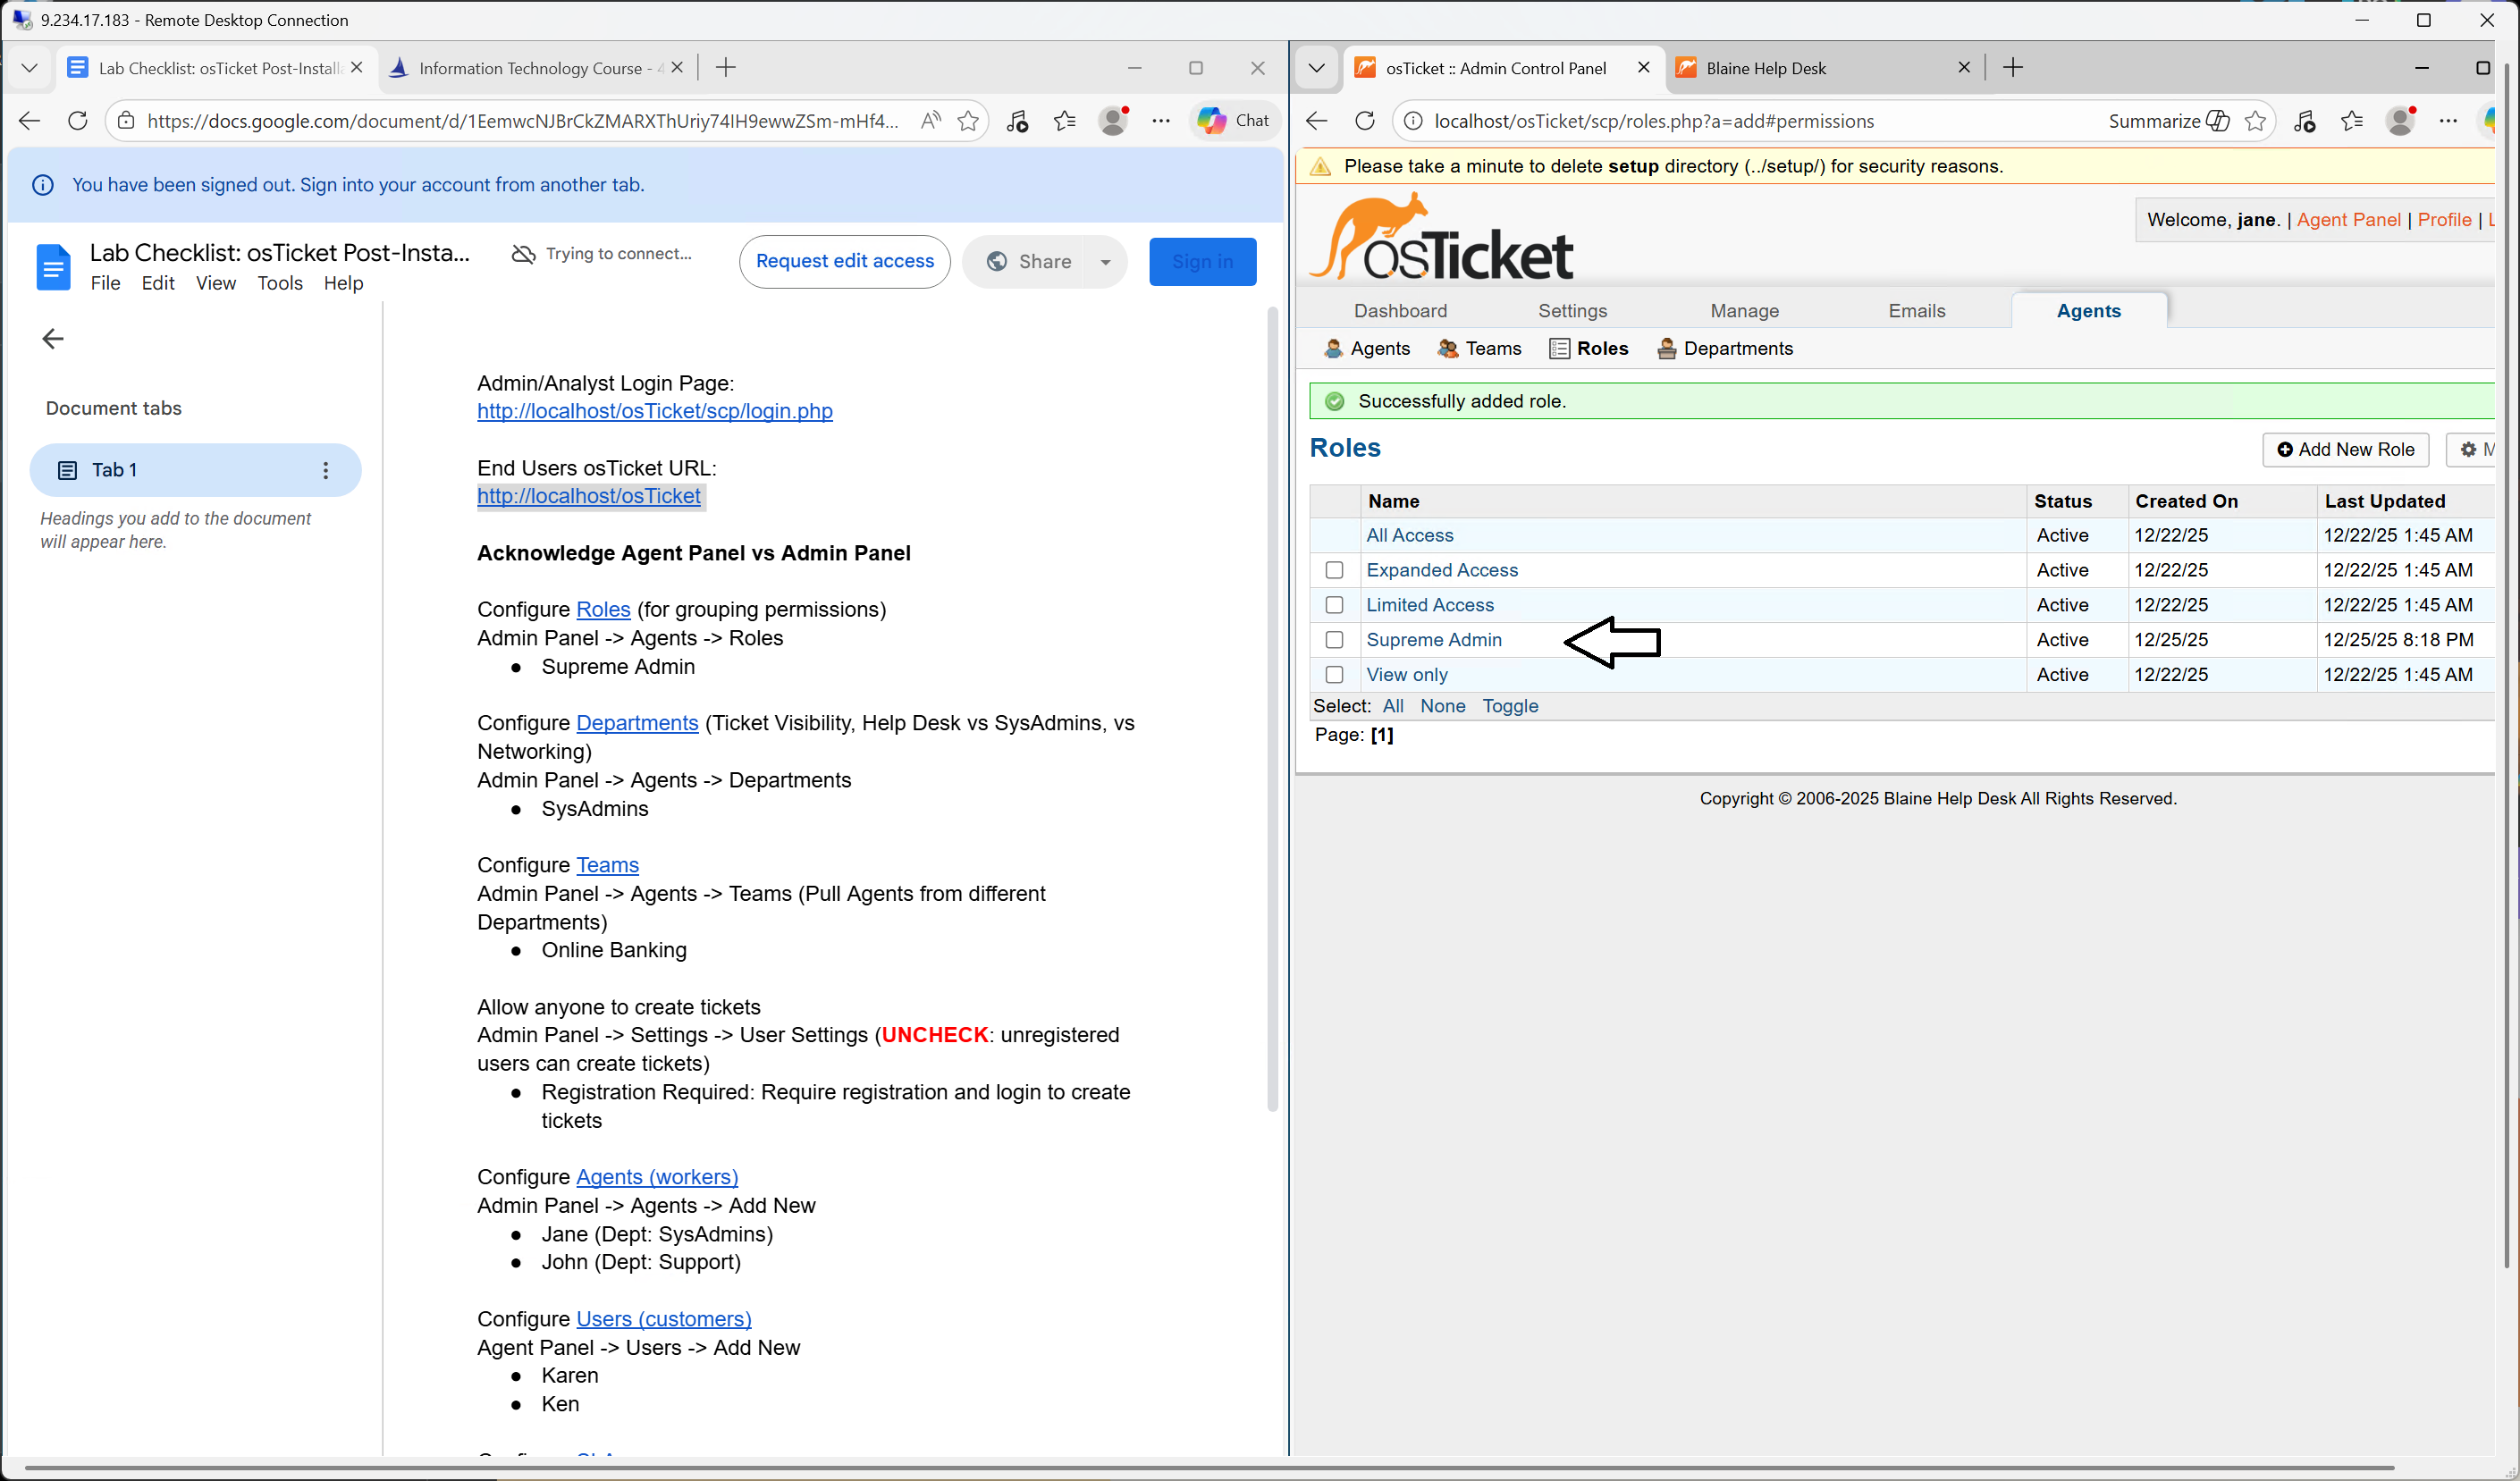
Task: Open the Tools menu in Docs
Action: coord(279,283)
